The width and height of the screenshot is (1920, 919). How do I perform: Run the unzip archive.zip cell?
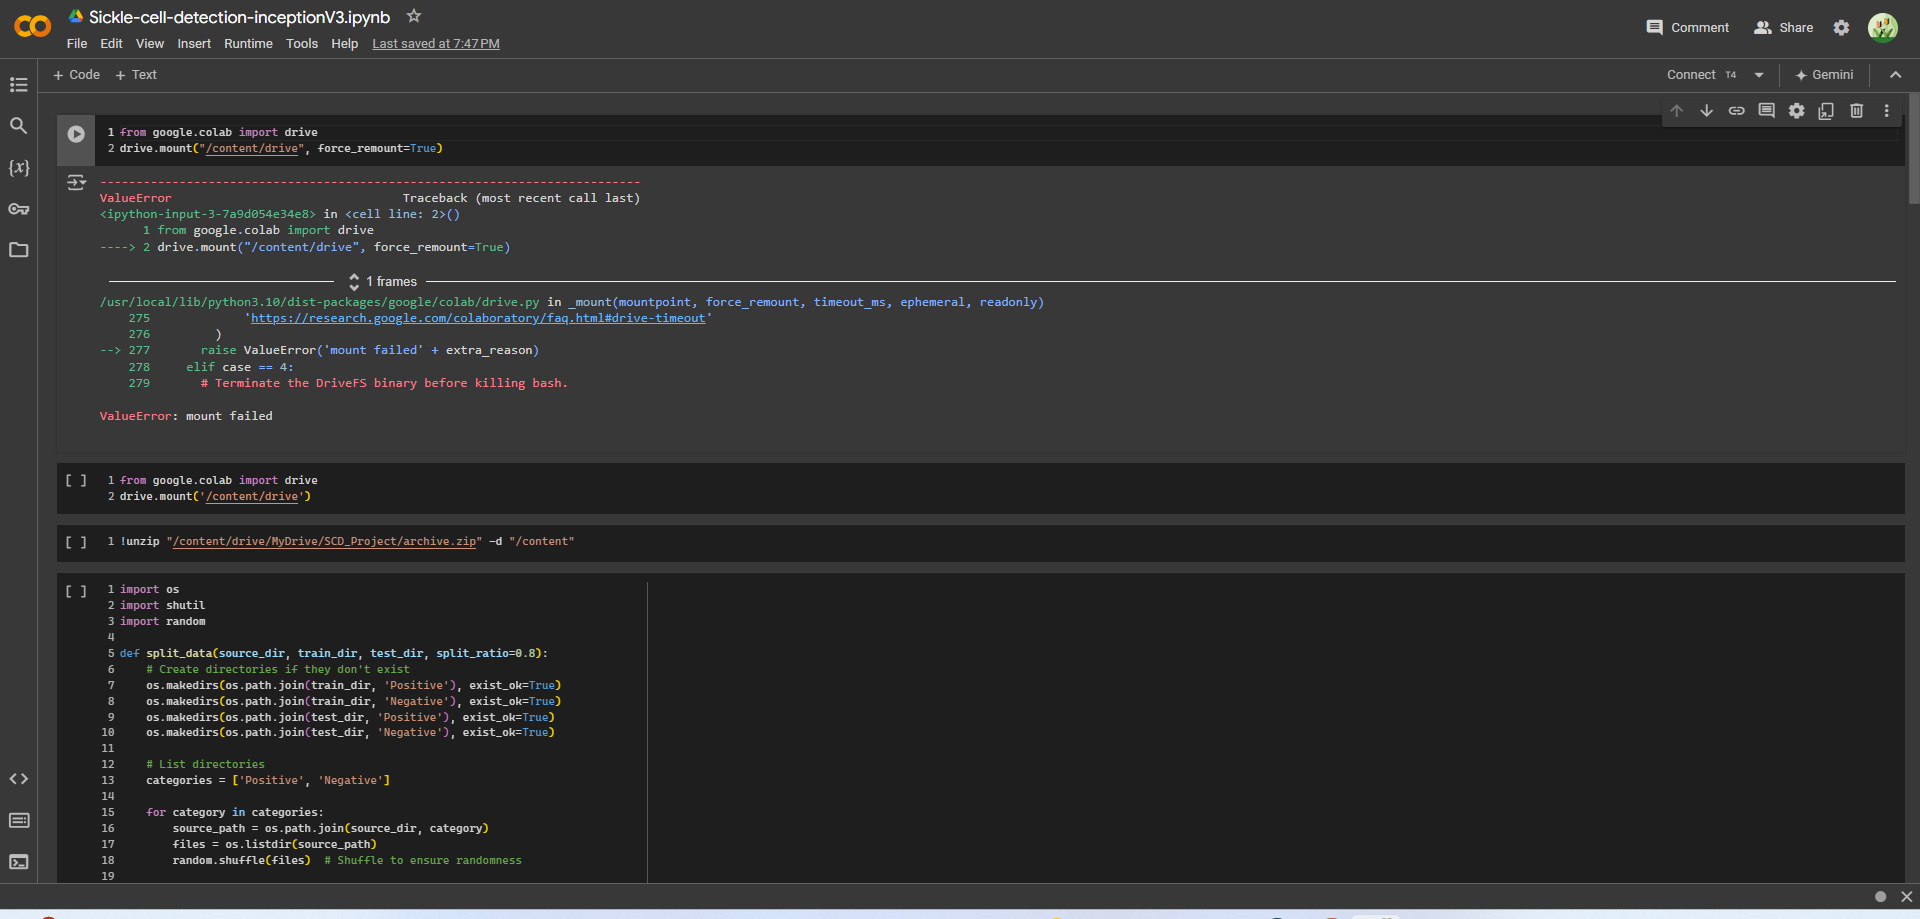(x=76, y=542)
